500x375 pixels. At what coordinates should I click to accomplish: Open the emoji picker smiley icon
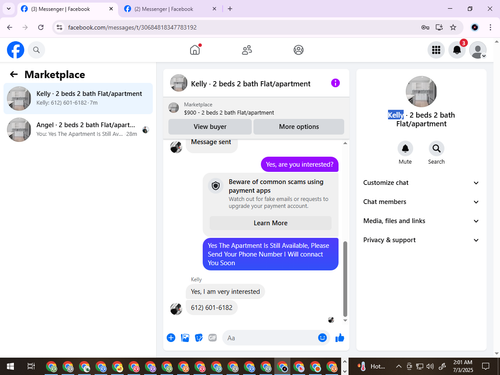322,338
